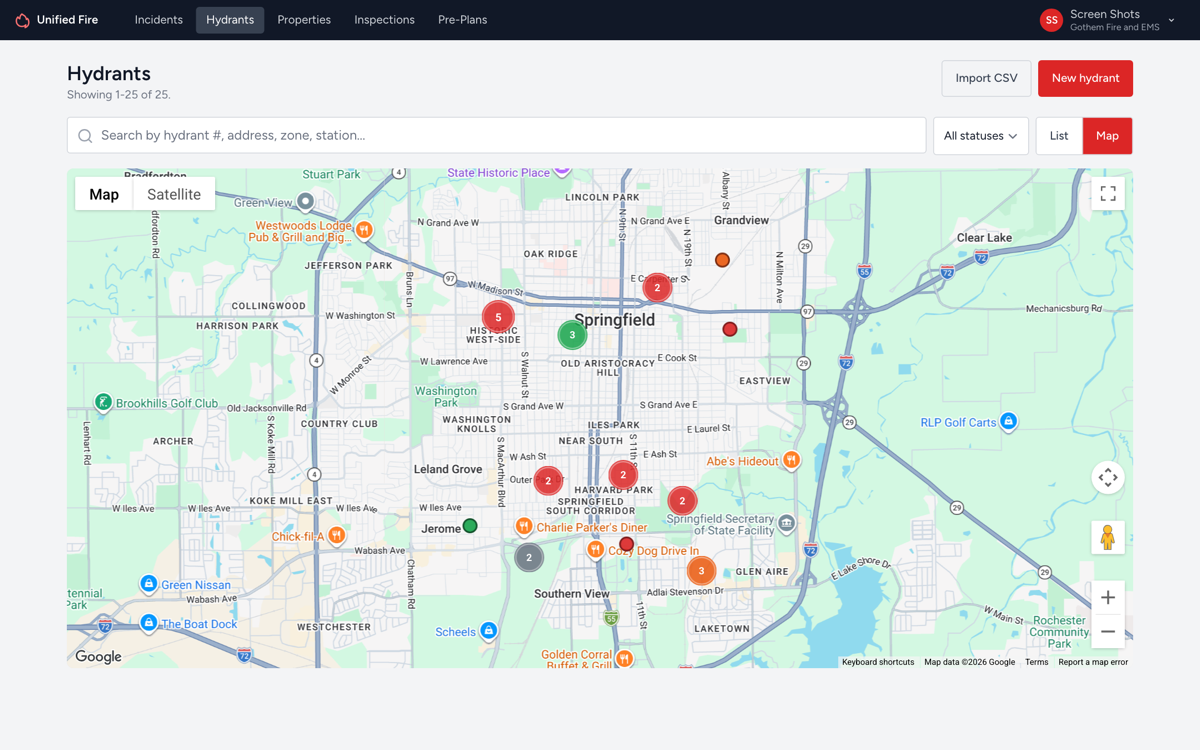Click the Showing 1-25 of 25 text
Viewport: 1200px width, 750px height.
tap(119, 95)
